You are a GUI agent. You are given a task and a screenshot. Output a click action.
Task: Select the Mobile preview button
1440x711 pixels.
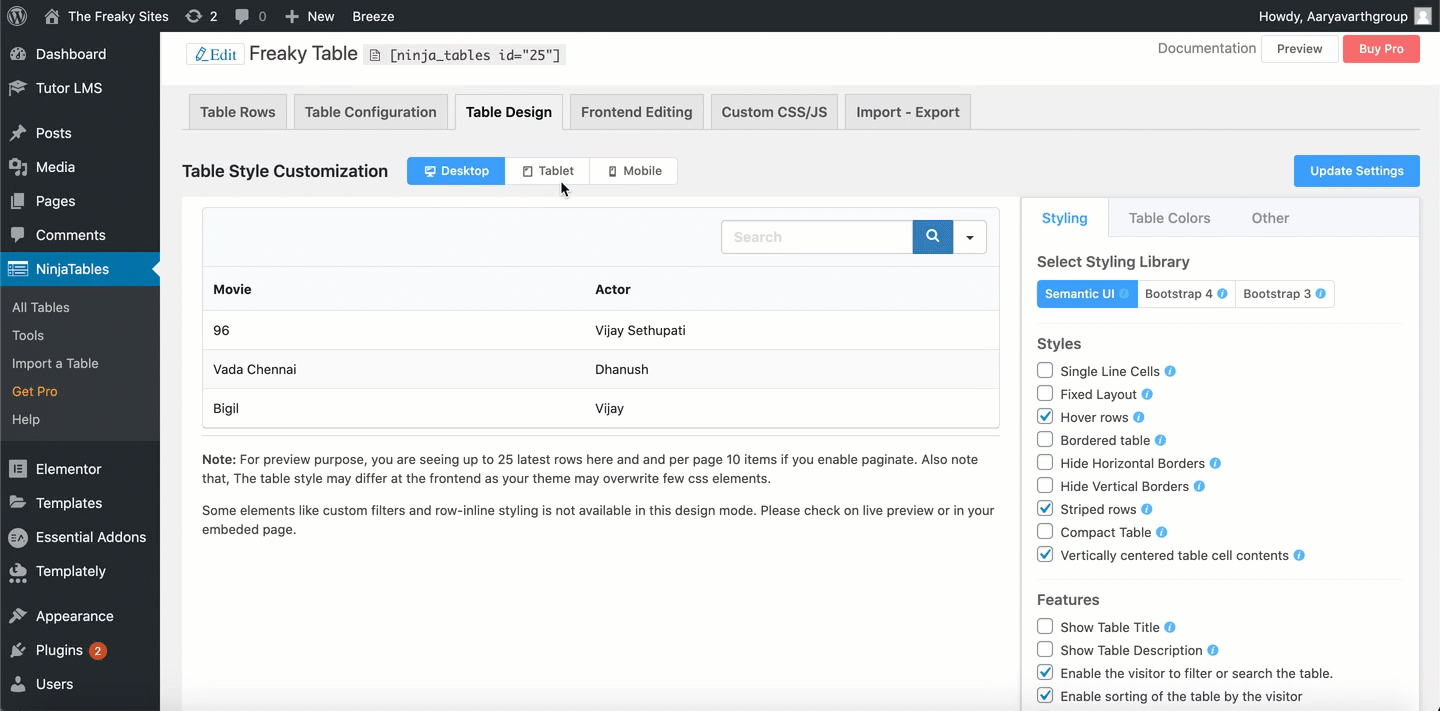point(634,171)
